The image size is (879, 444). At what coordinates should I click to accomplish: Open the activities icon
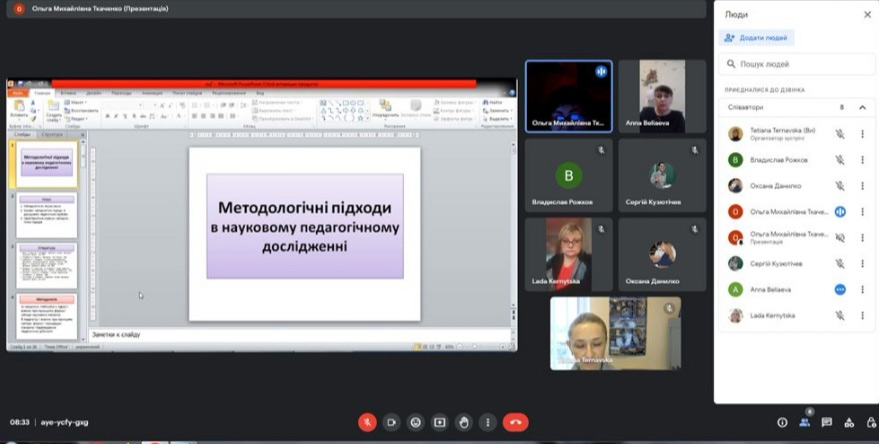click(x=849, y=422)
